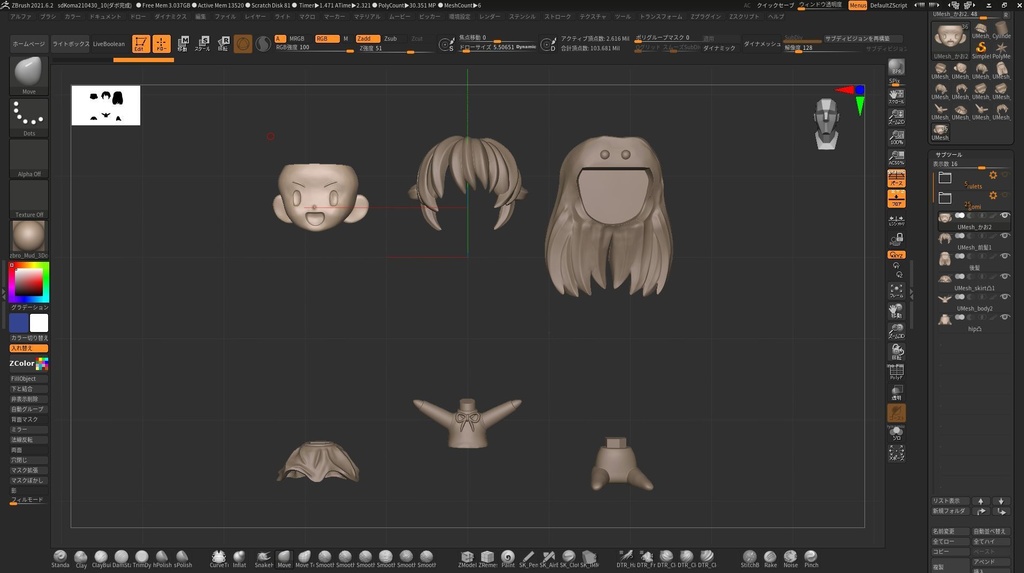Open the ブラシ (Brush) menu
This screenshot has height=573, width=1024.
click(48, 17)
